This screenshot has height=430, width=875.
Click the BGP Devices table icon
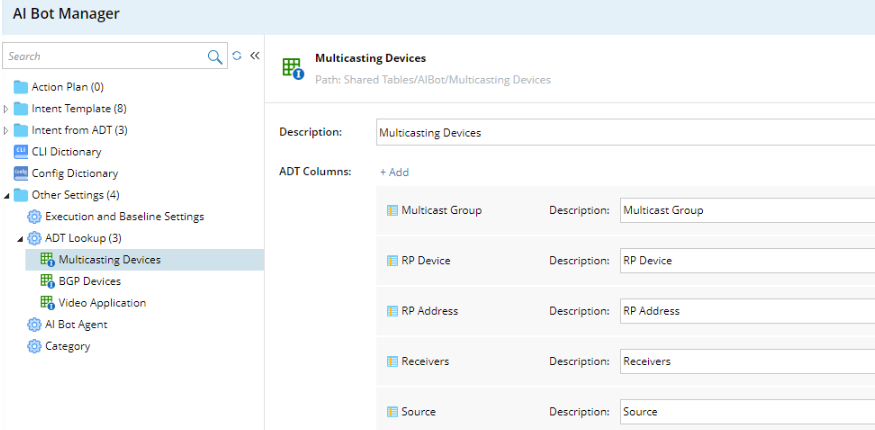[47, 281]
